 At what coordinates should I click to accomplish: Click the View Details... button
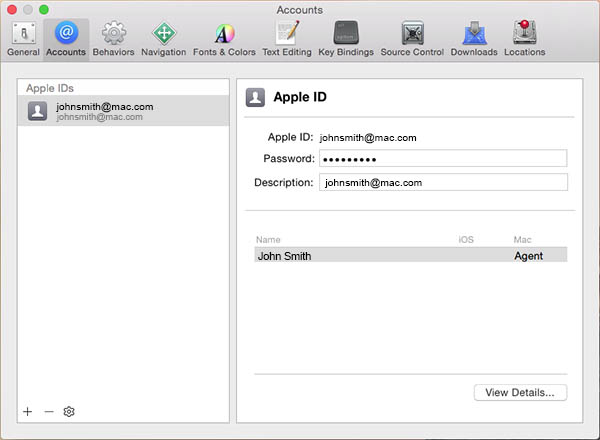(520, 393)
